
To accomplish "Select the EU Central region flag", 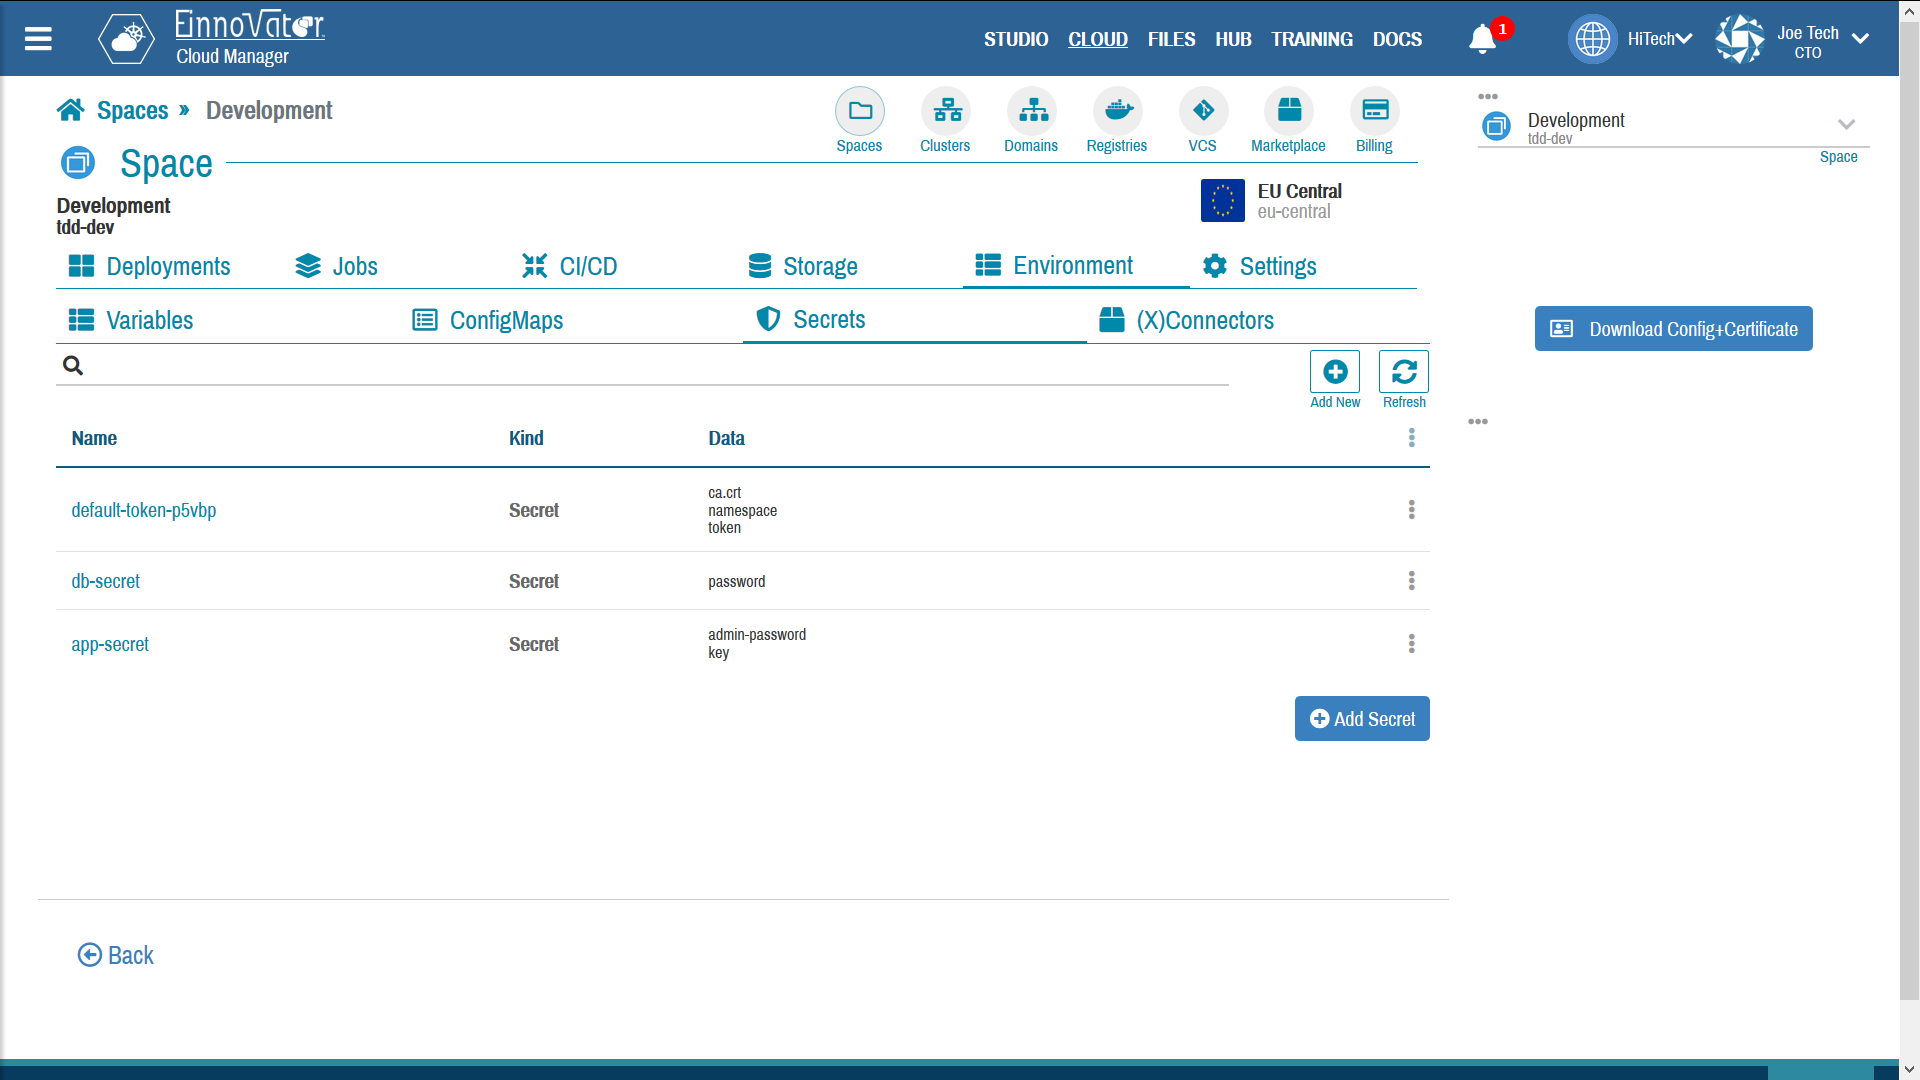I will click(x=1224, y=199).
